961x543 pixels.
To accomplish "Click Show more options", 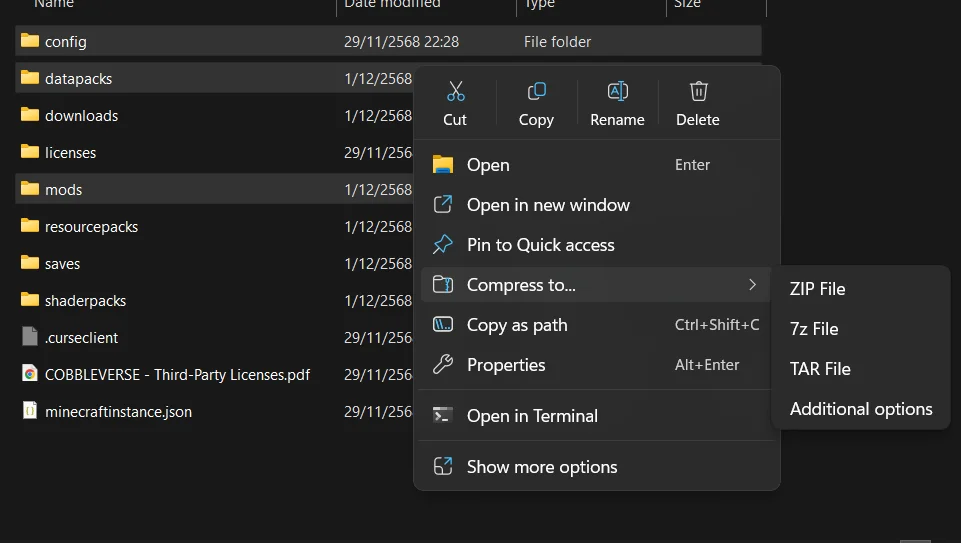I will [x=542, y=467].
